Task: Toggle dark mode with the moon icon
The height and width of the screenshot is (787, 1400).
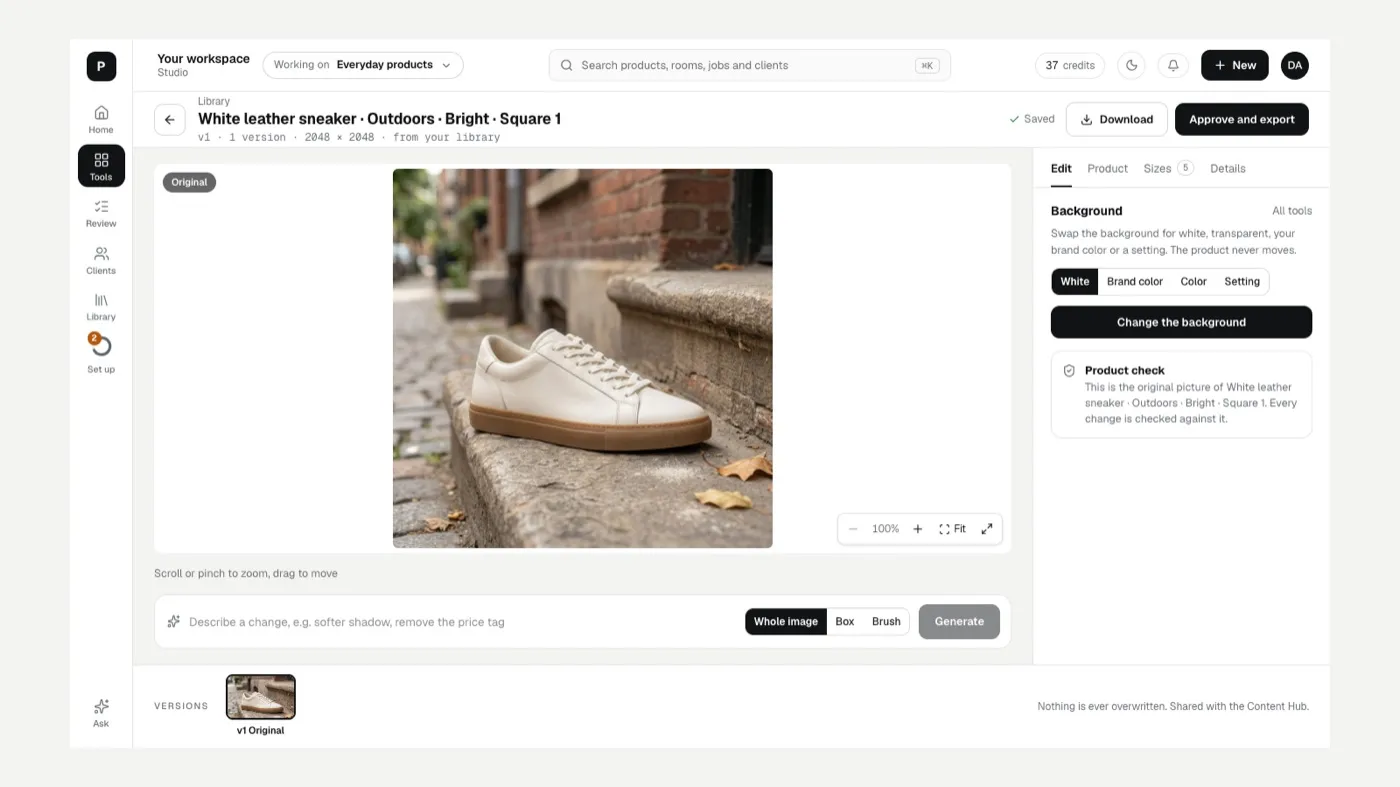Action: pyautogui.click(x=1131, y=65)
